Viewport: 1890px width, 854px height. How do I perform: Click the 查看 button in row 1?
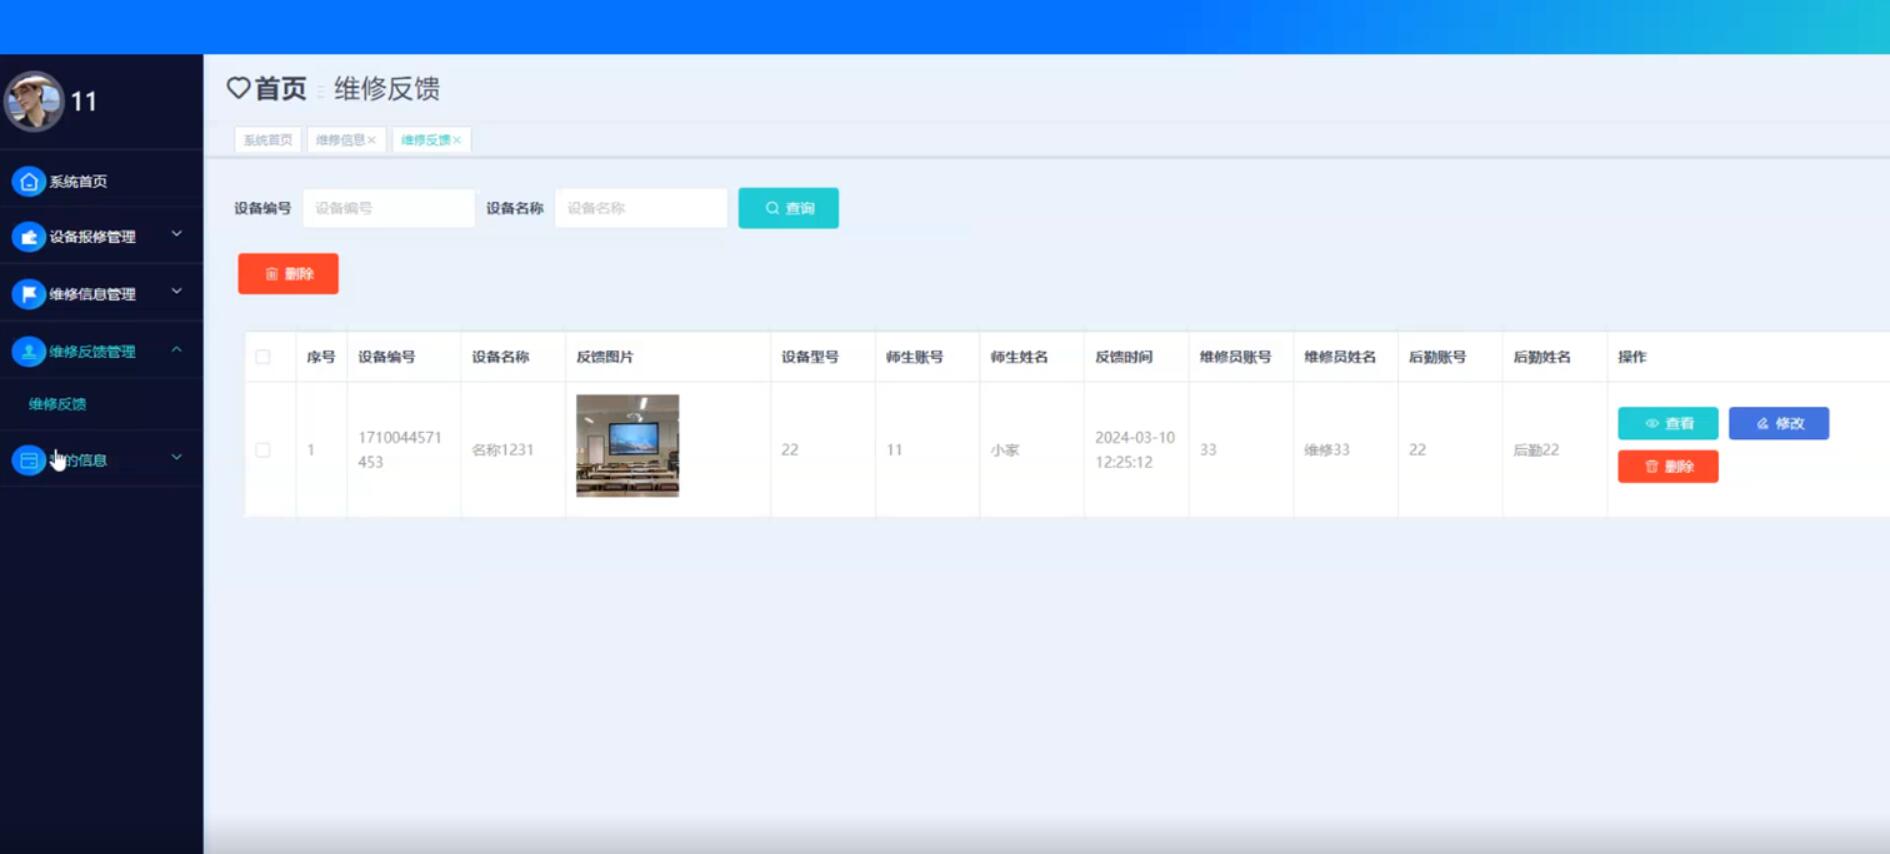tap(1668, 423)
